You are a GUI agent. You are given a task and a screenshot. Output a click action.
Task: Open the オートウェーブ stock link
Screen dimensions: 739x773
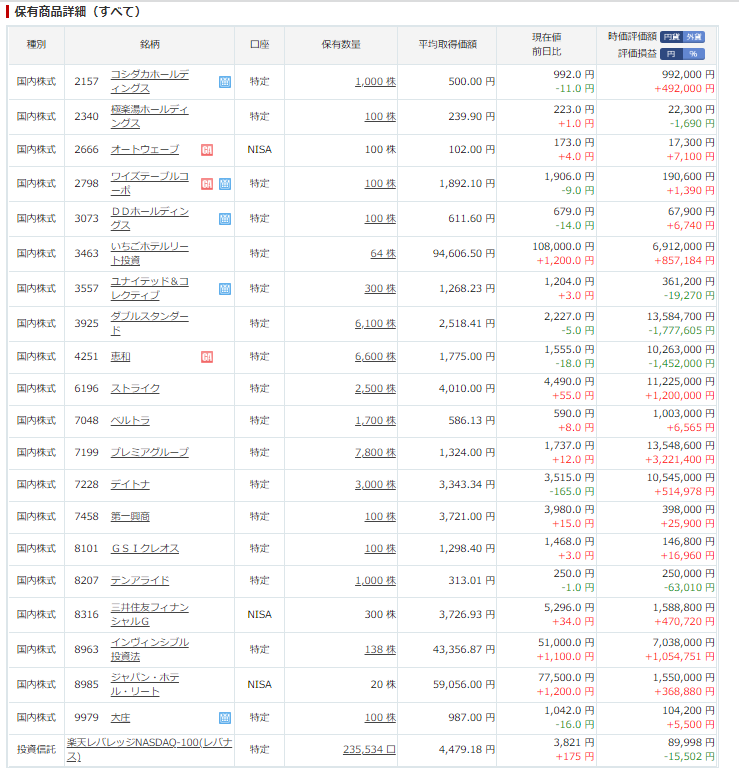(144, 149)
